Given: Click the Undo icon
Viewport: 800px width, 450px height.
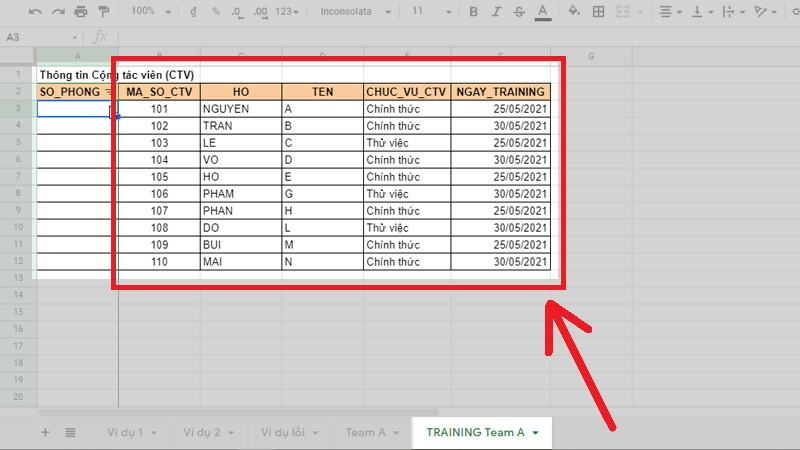Looking at the screenshot, I should point(36,12).
